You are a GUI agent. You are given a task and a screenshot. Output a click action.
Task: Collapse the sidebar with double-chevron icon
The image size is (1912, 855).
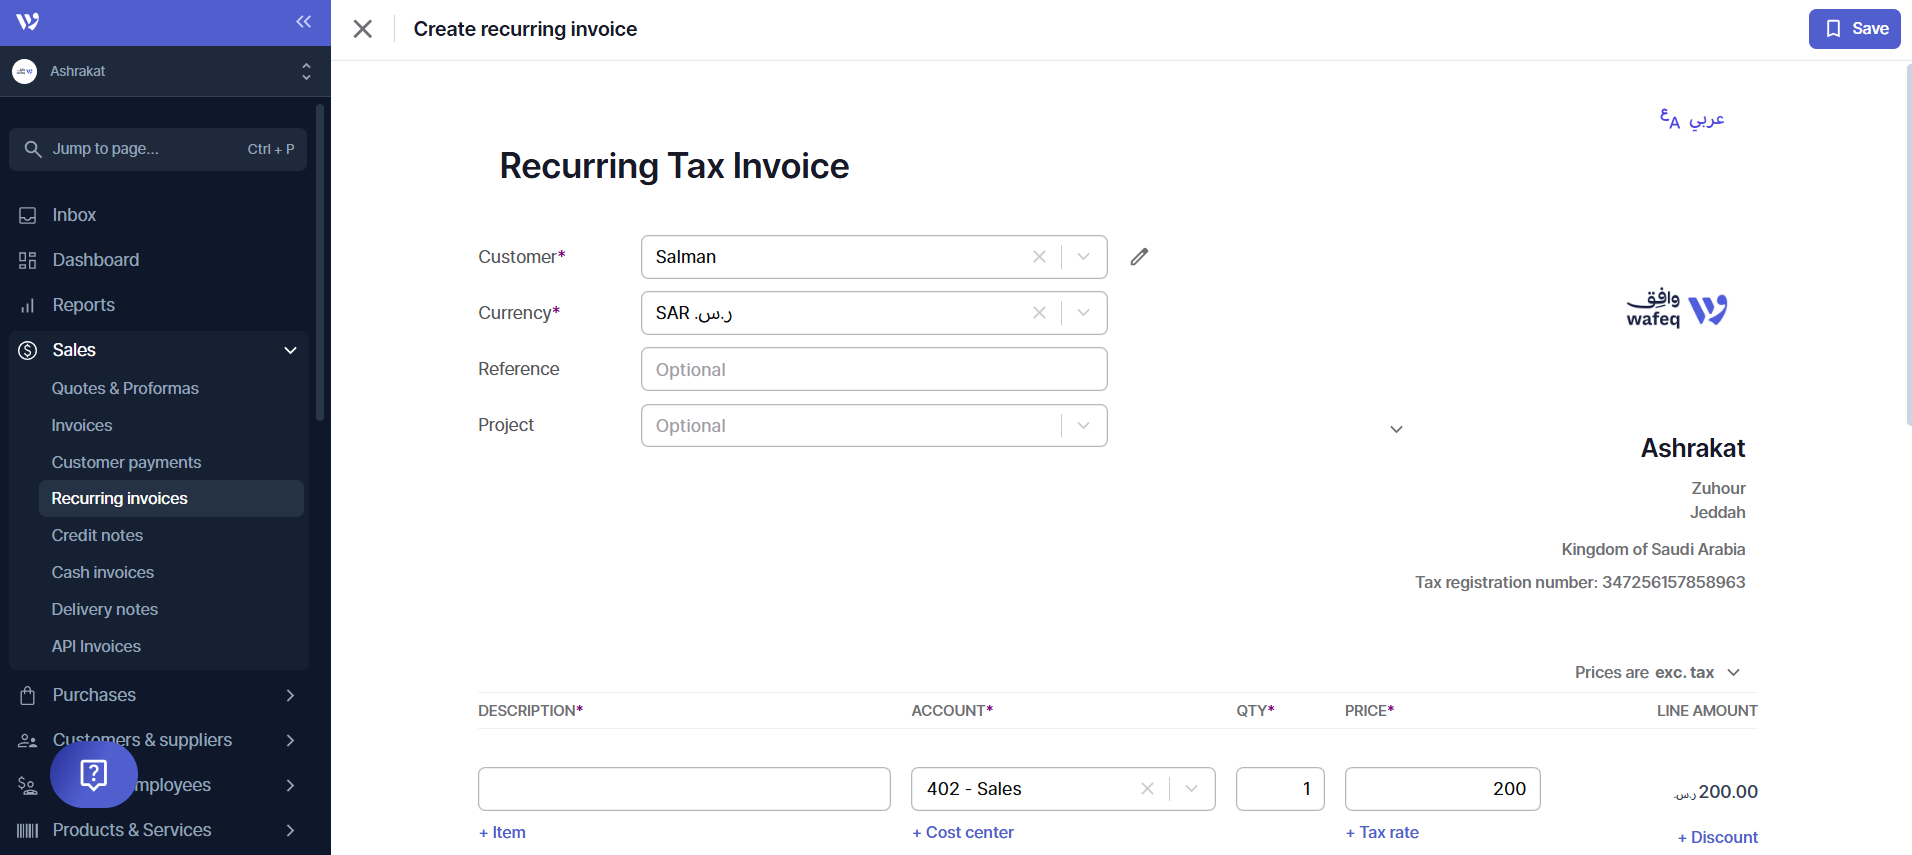click(304, 22)
